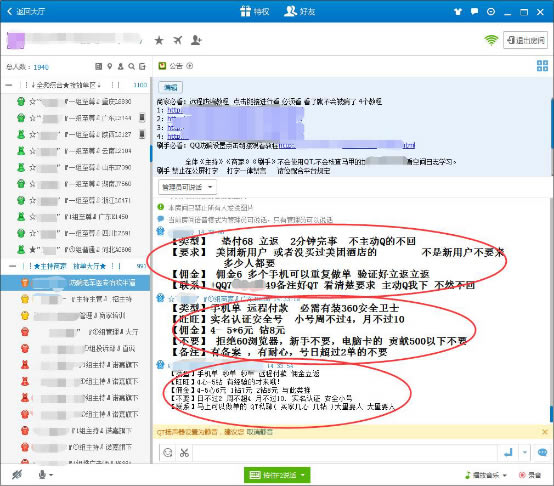This screenshot has width=554, height=486.
Task: Open the 好友 friends tab
Action: coord(300,11)
